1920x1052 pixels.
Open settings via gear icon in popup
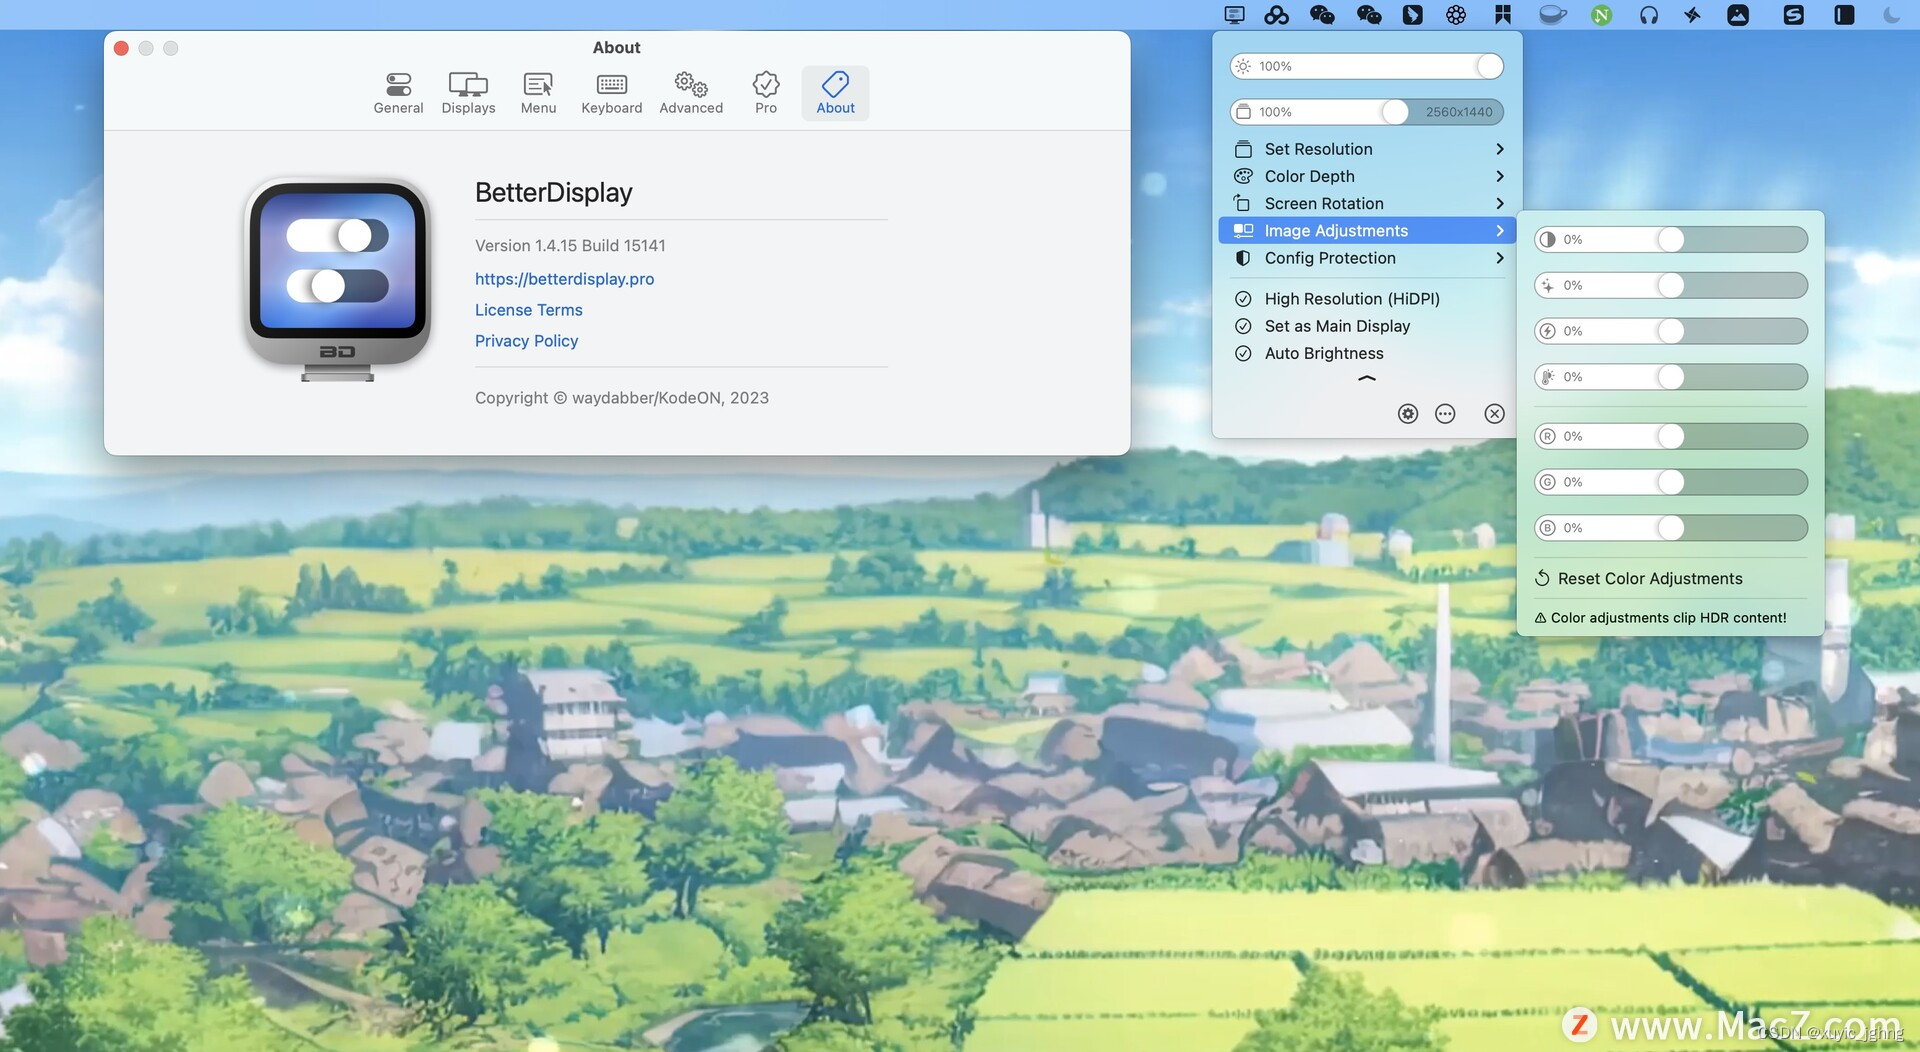1408,414
